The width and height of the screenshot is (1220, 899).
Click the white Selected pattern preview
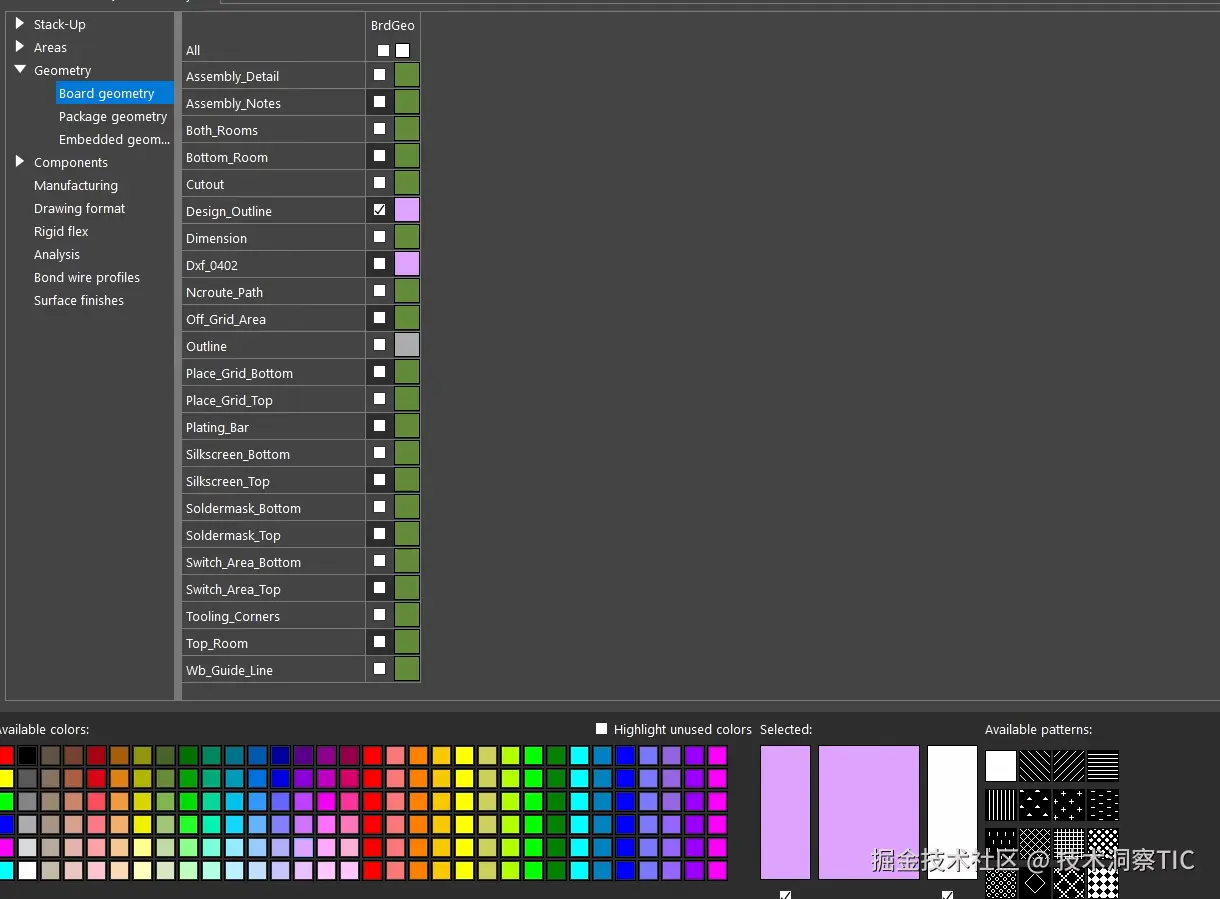[952, 812]
